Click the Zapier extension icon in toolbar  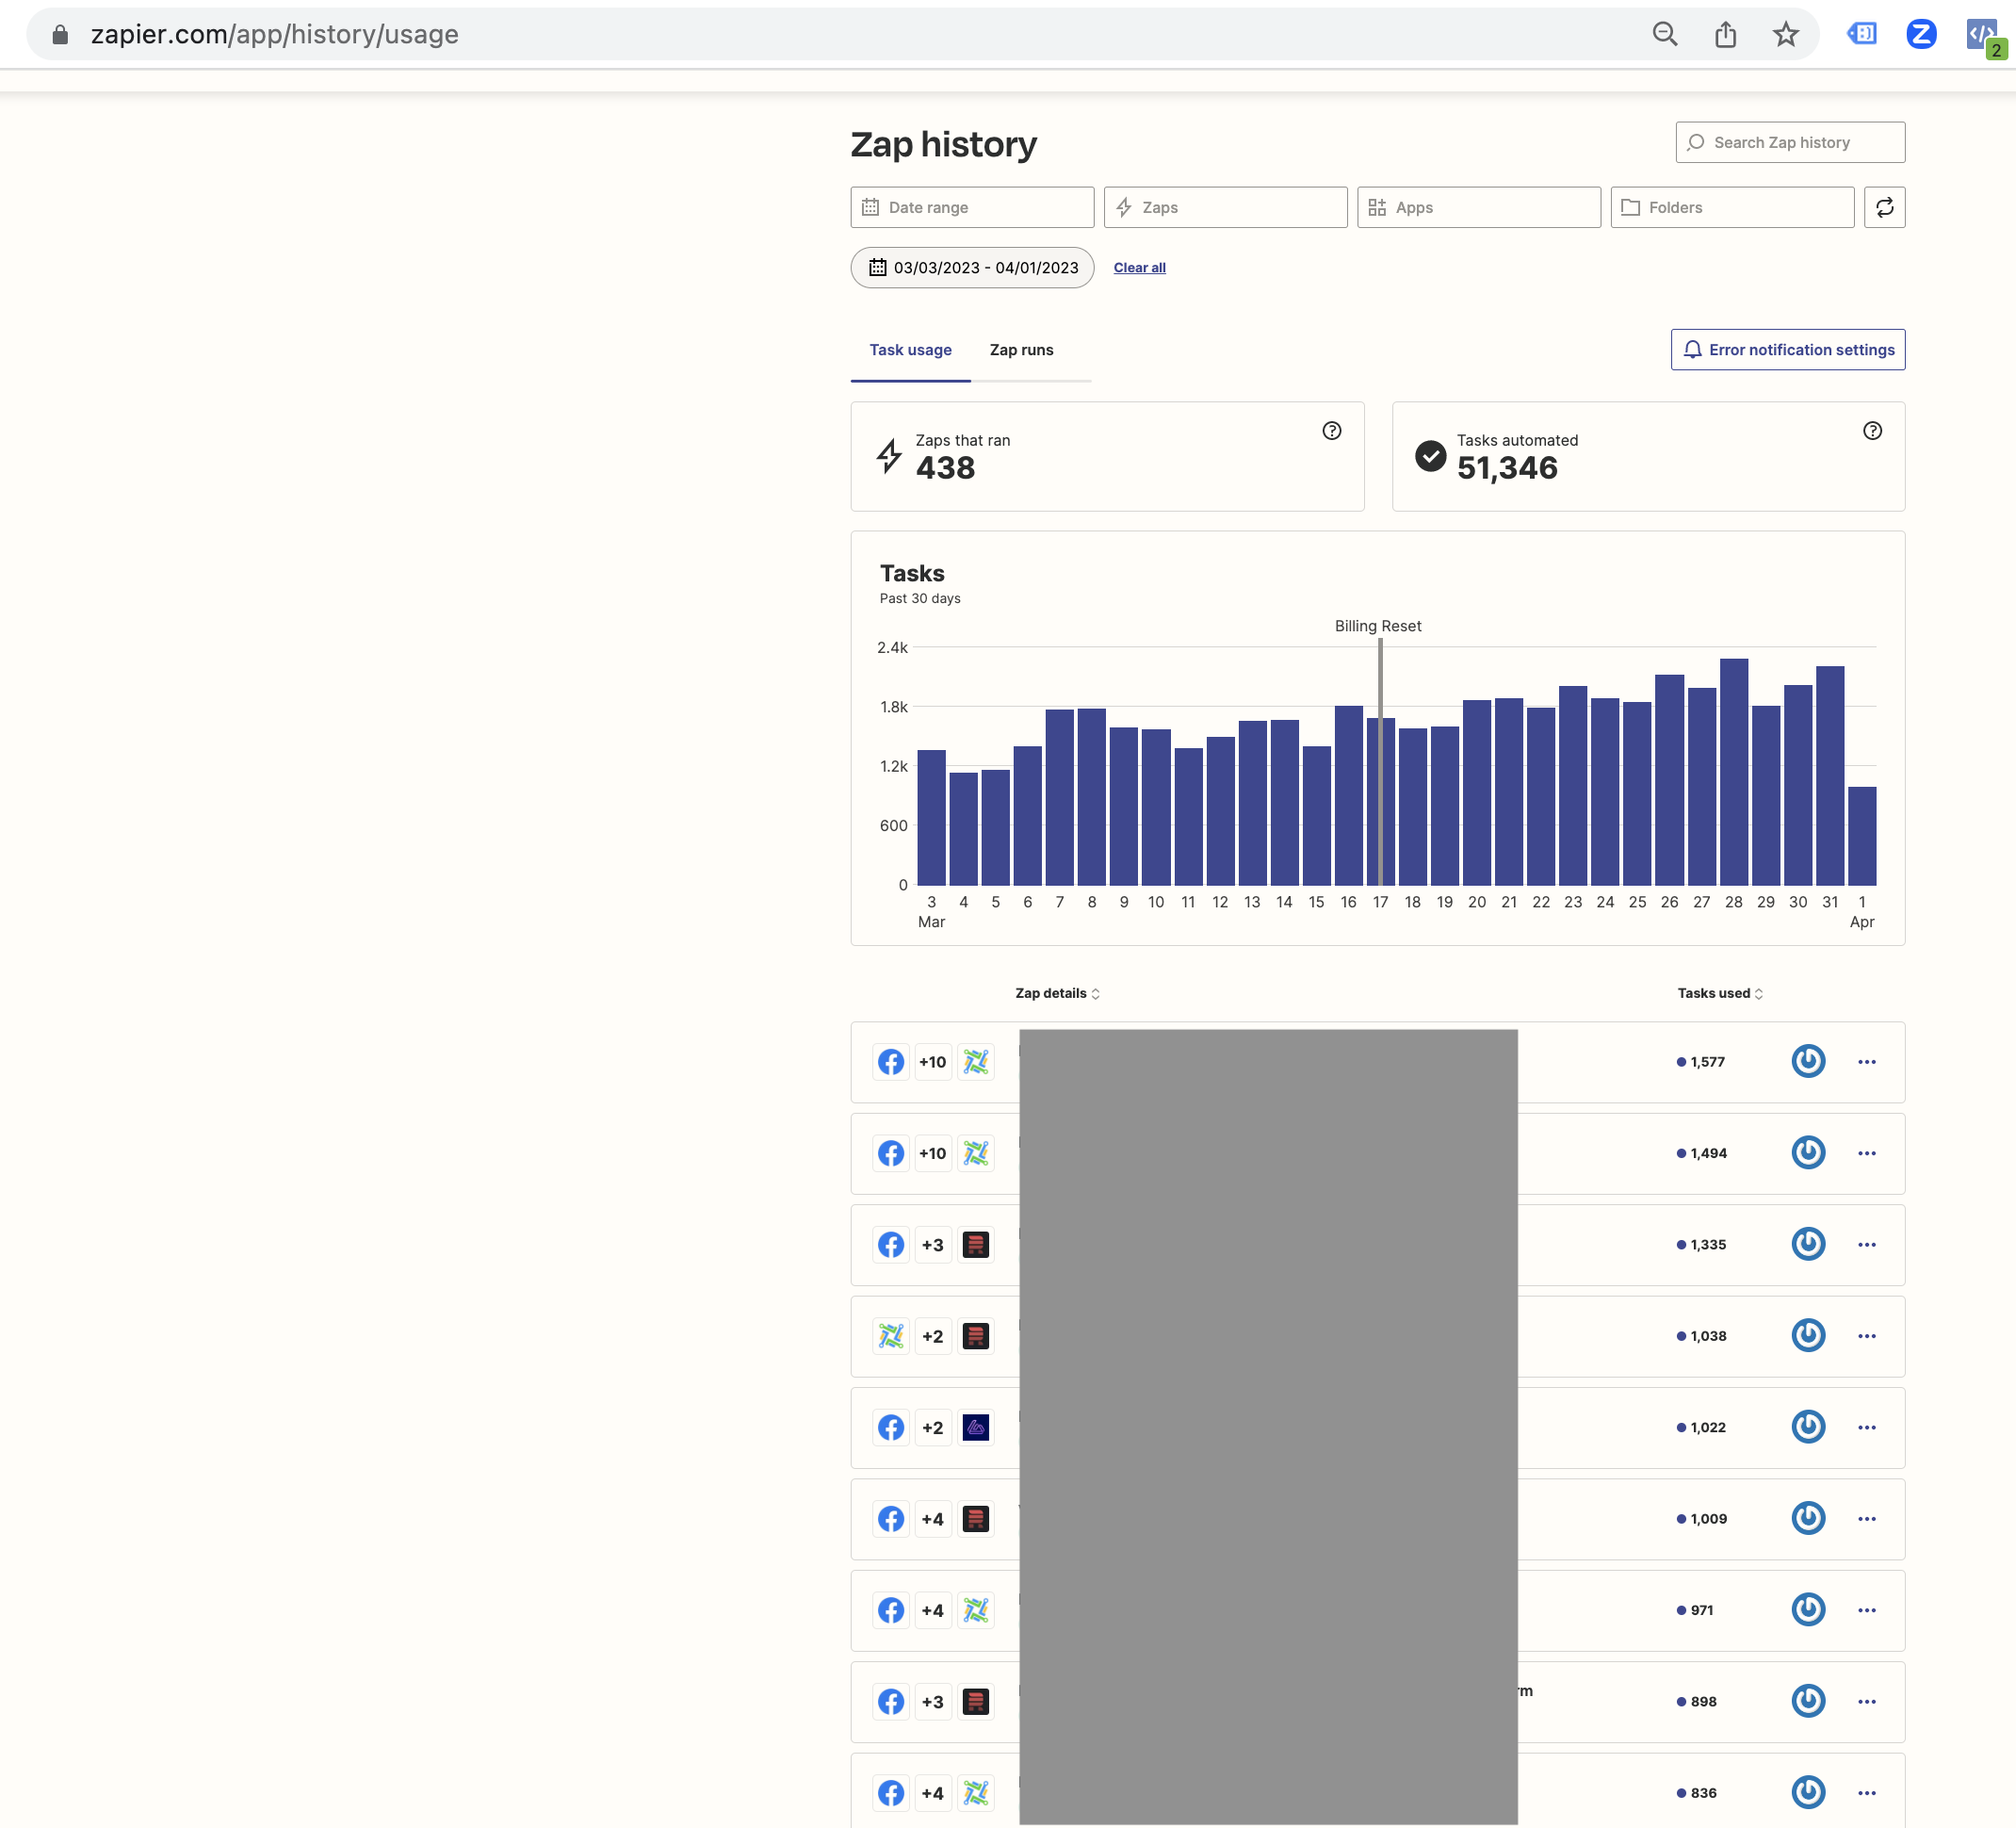click(x=1920, y=35)
